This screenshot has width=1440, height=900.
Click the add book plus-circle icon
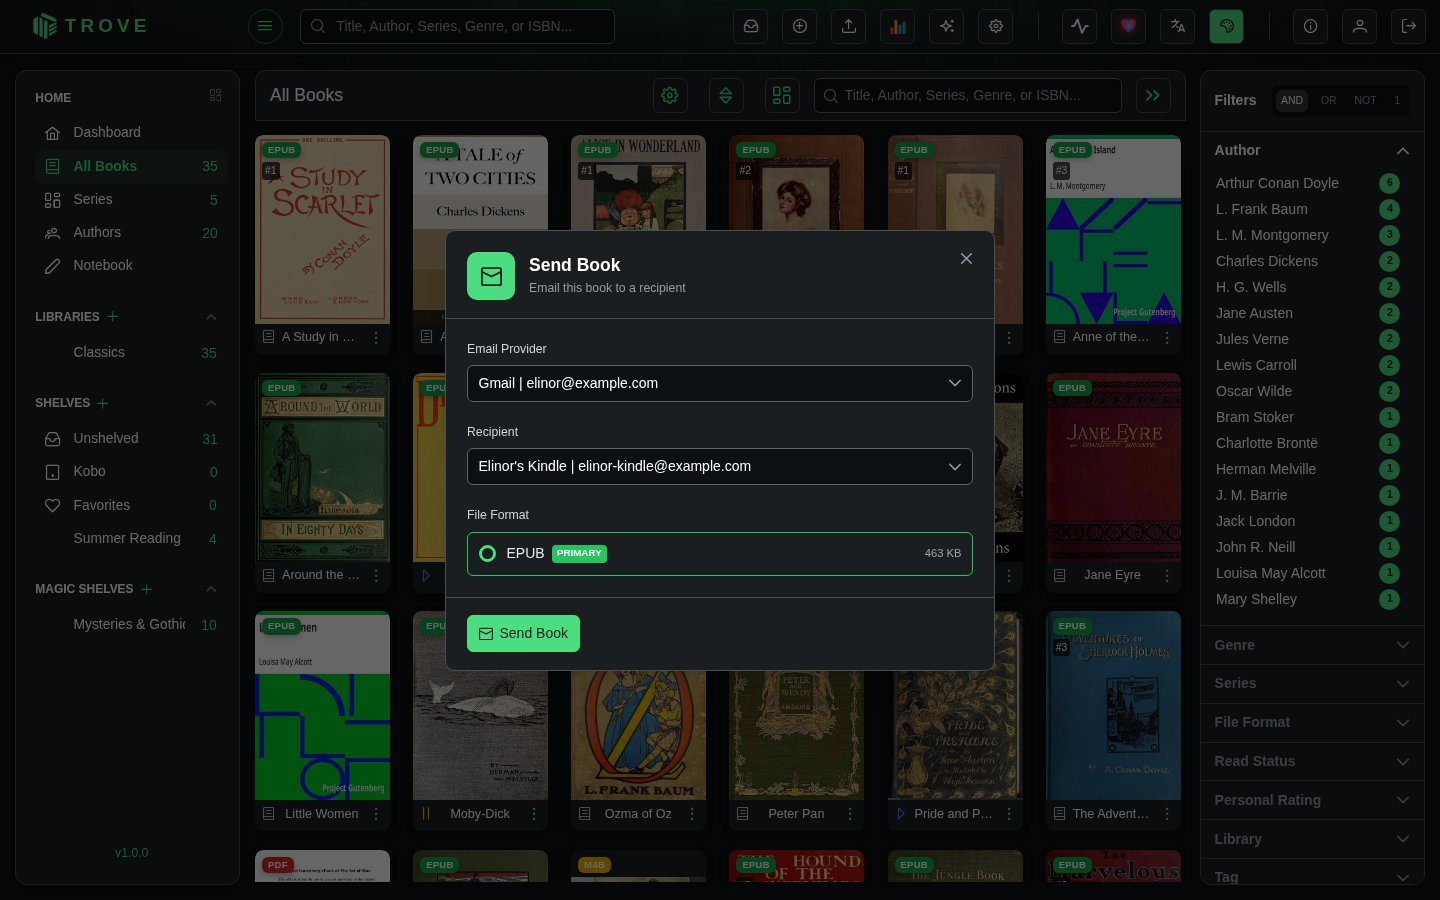pos(800,26)
